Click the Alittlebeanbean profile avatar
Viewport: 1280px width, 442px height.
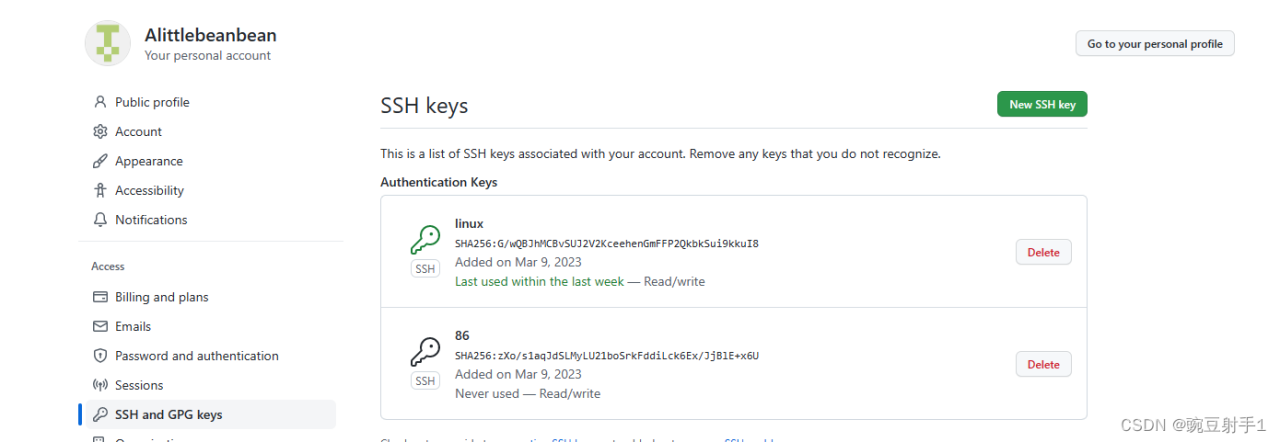pos(108,43)
